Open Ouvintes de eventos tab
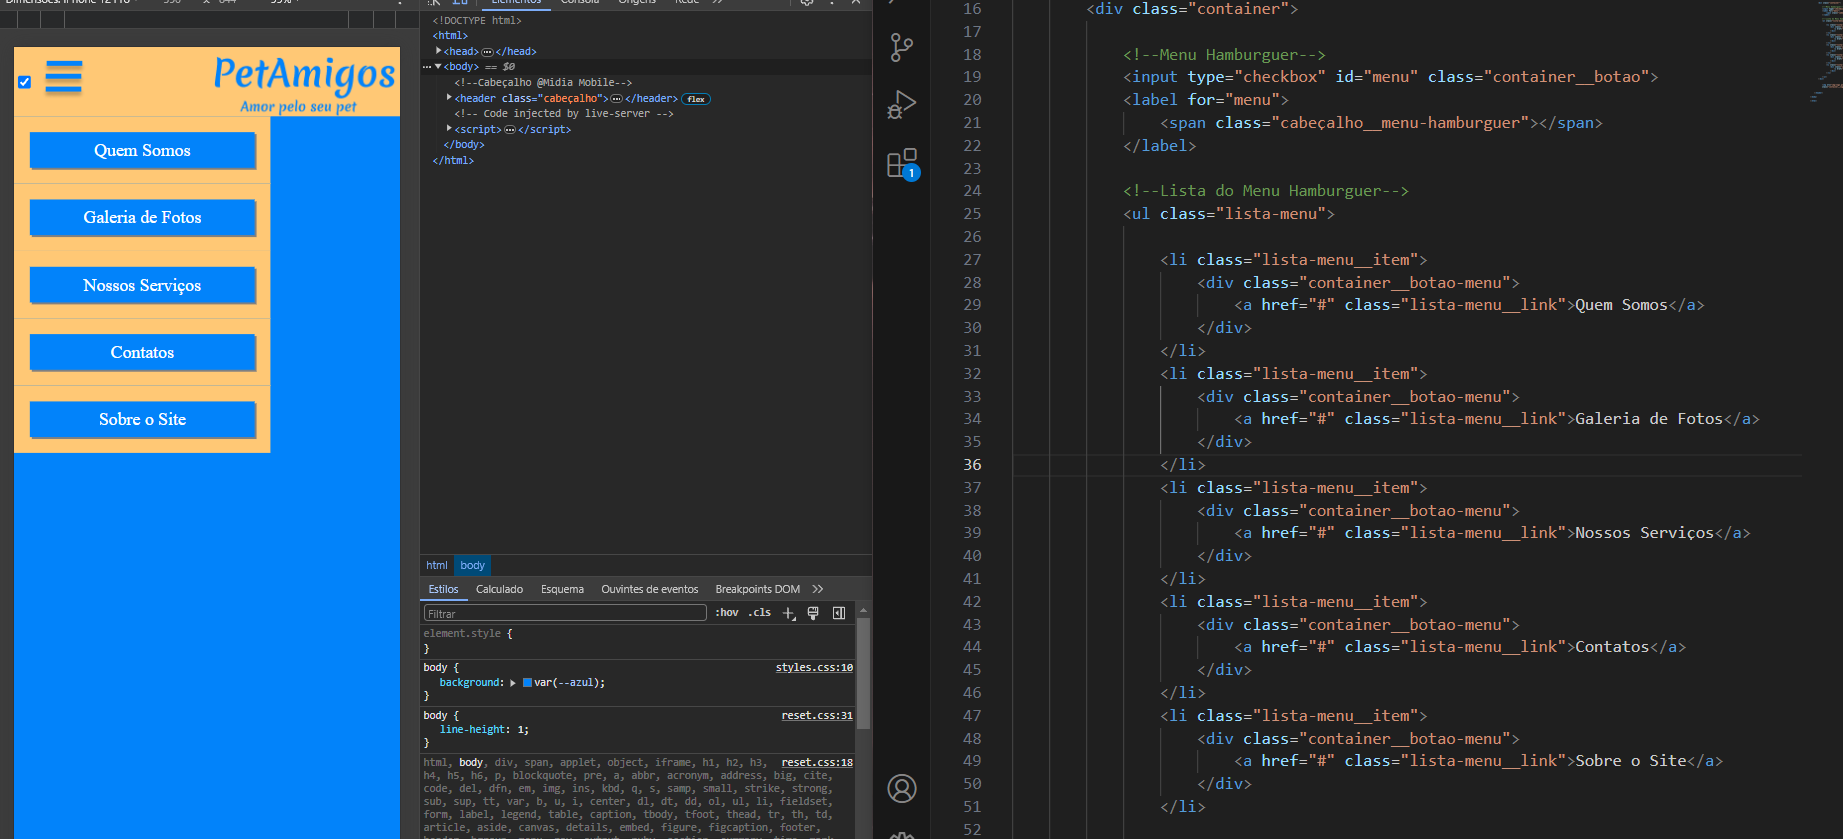Viewport: 1843px width, 839px height. click(650, 589)
